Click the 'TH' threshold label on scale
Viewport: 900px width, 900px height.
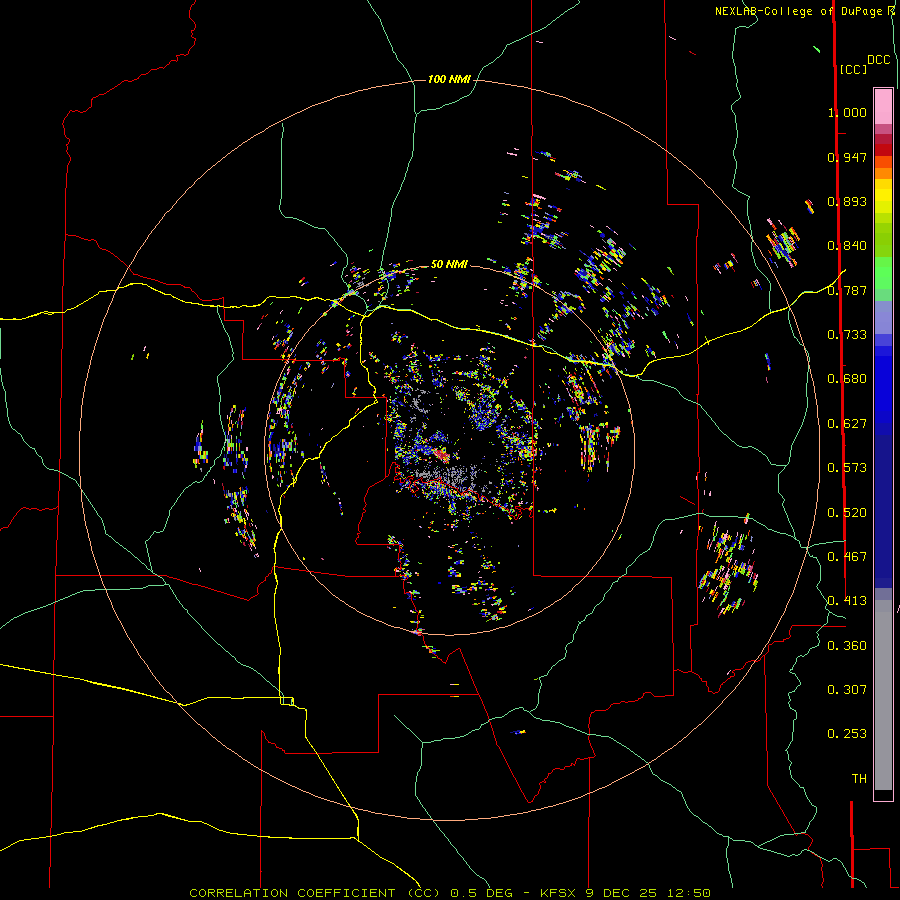pos(859,779)
